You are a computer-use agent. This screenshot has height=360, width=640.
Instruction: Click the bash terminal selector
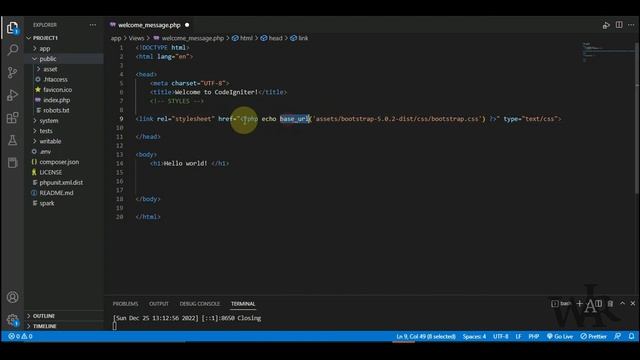pos(561,303)
